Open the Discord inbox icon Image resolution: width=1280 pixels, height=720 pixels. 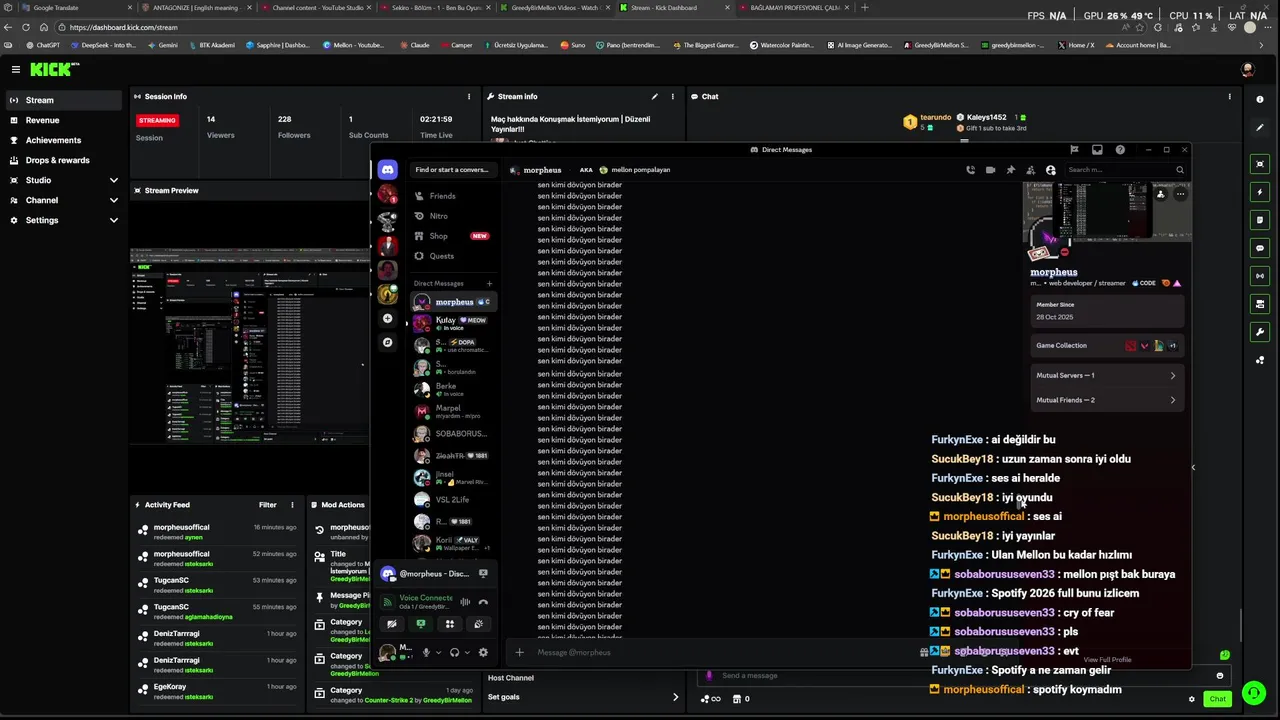1097,150
